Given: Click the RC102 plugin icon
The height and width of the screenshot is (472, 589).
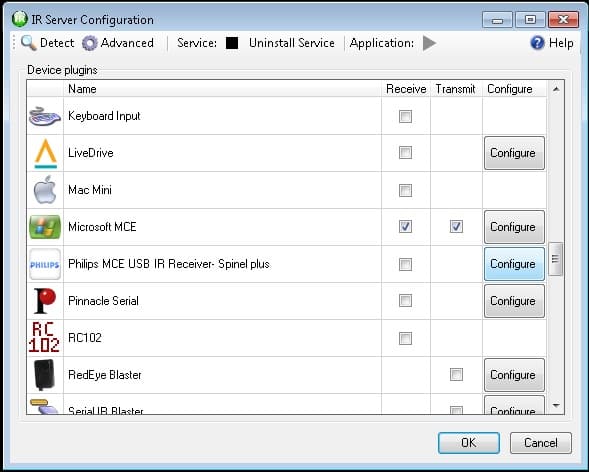Looking at the screenshot, I should [x=44, y=337].
